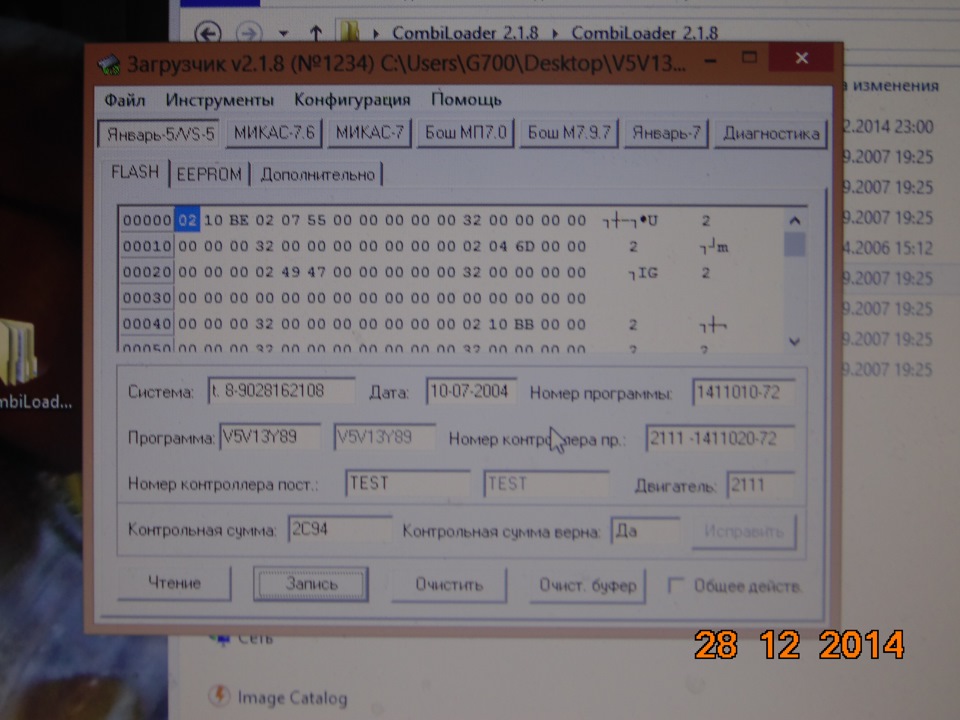Click Explorer back arrow button
The height and width of the screenshot is (720, 960).
(208, 32)
